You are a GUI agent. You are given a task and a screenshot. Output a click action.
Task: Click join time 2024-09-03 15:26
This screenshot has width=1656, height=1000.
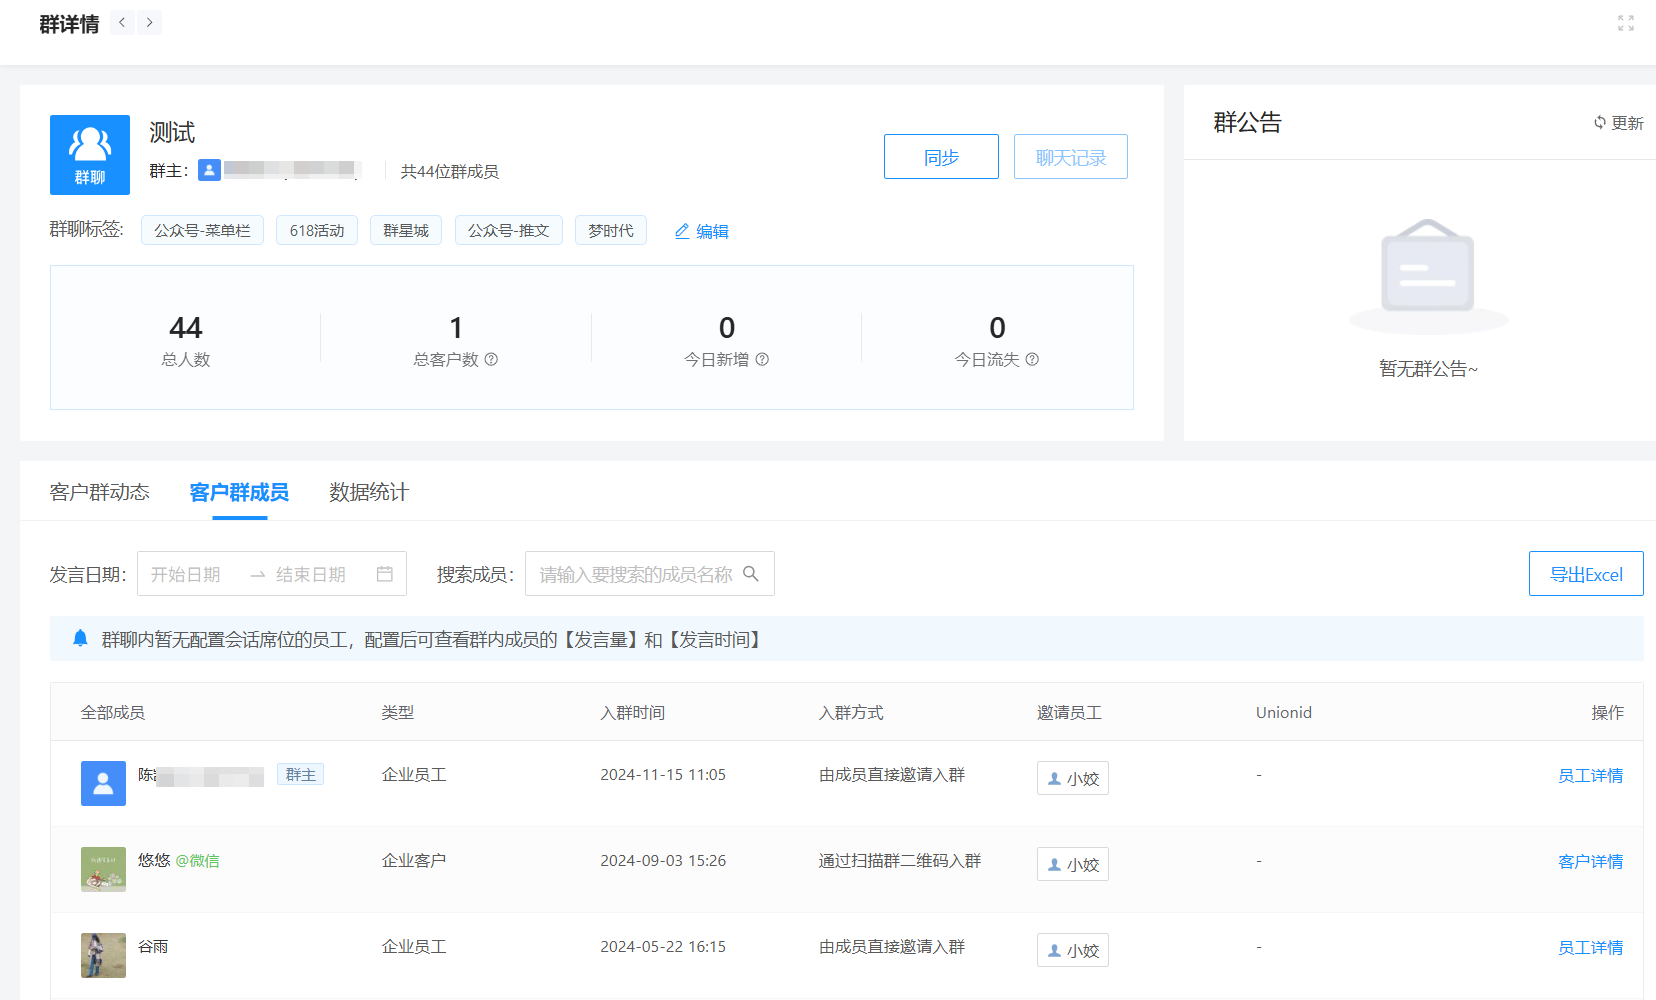pyautogui.click(x=663, y=861)
